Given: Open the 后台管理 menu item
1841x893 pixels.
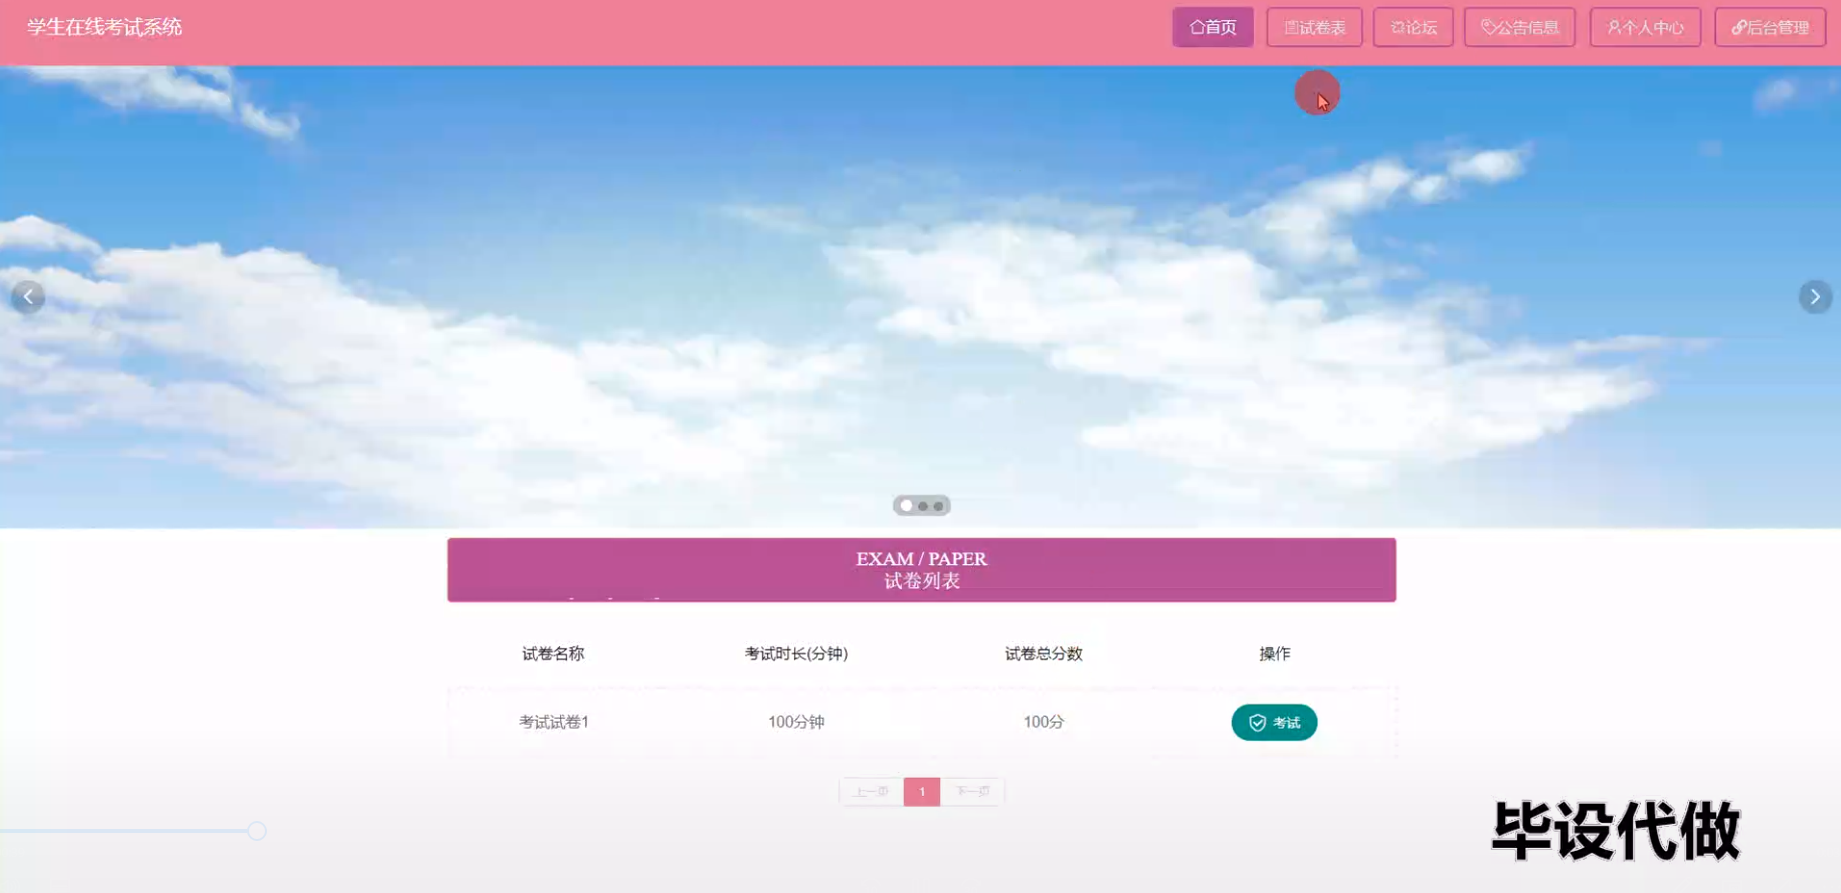Looking at the screenshot, I should [x=1770, y=27].
